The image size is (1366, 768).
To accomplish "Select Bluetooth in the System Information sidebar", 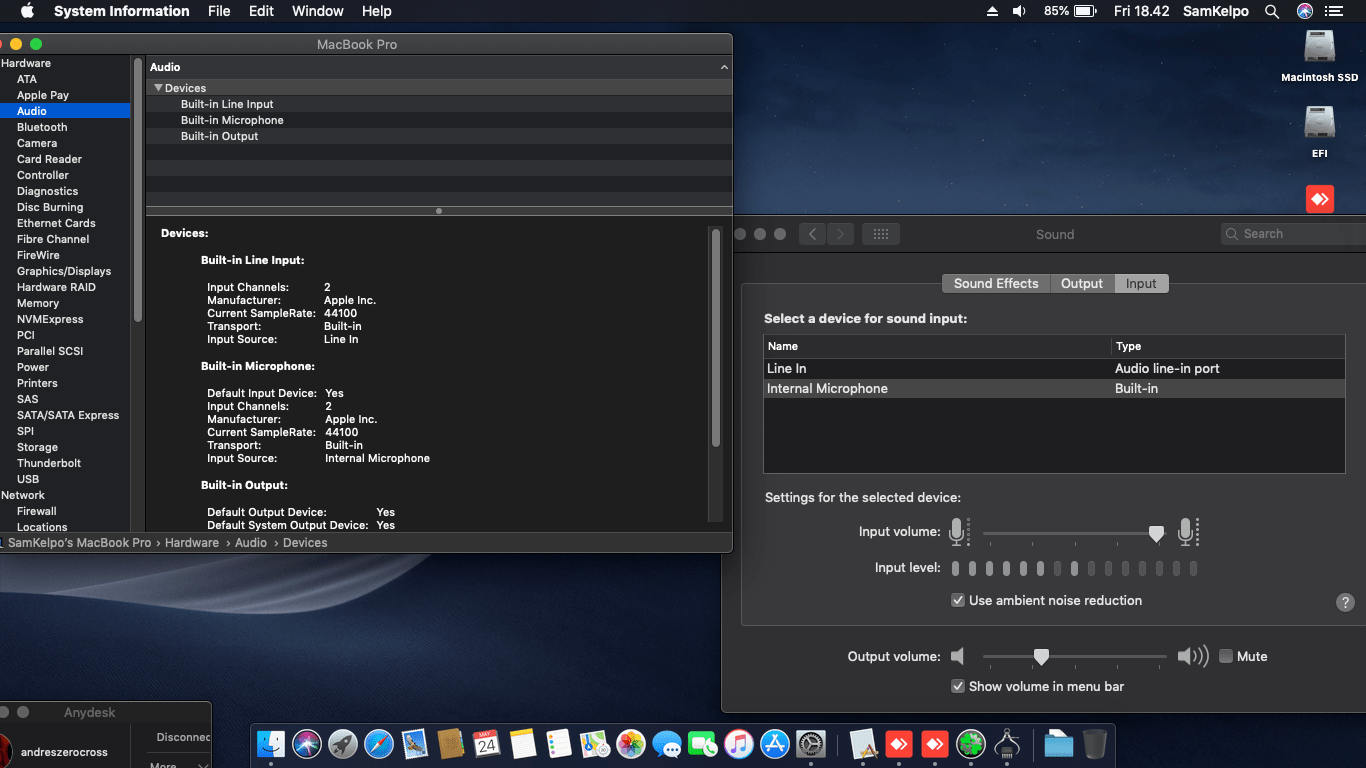I will coord(42,127).
